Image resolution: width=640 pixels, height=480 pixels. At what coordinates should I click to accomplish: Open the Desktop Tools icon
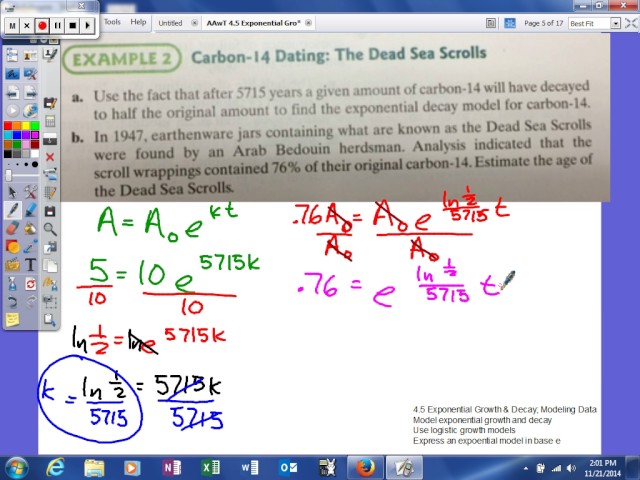[x=30, y=74]
